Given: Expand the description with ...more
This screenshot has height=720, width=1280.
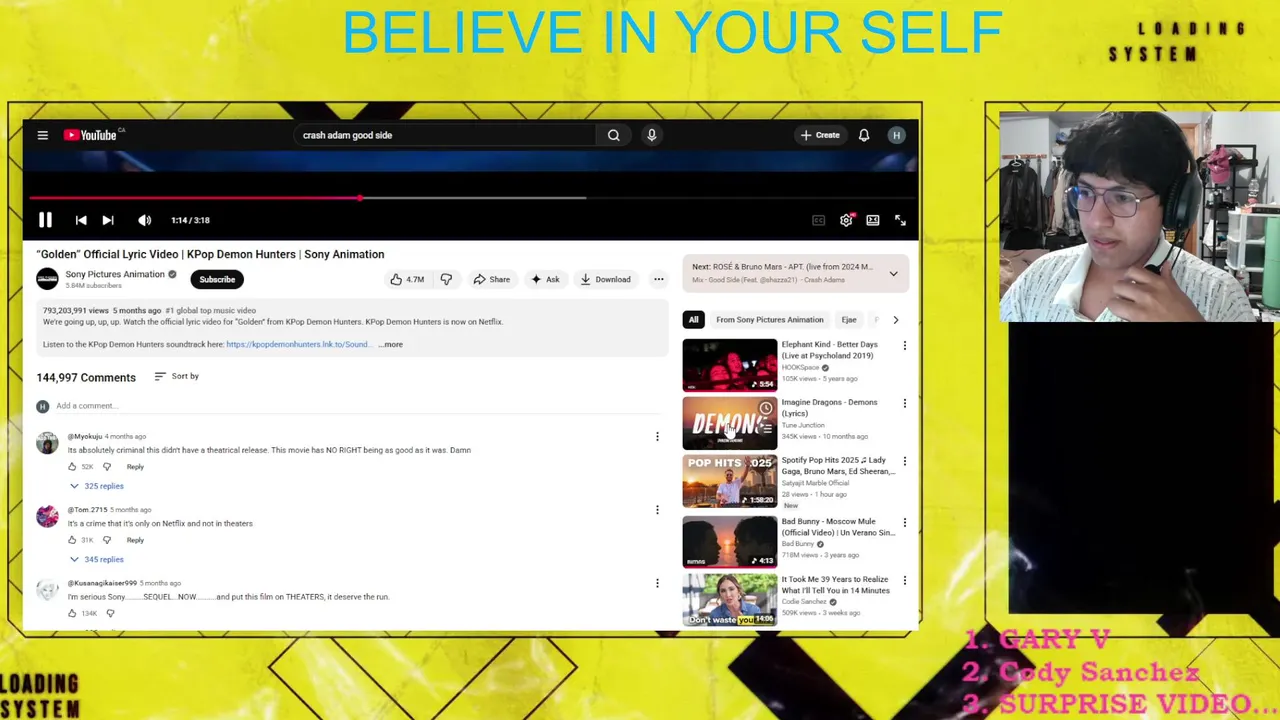Looking at the screenshot, I should (391, 344).
